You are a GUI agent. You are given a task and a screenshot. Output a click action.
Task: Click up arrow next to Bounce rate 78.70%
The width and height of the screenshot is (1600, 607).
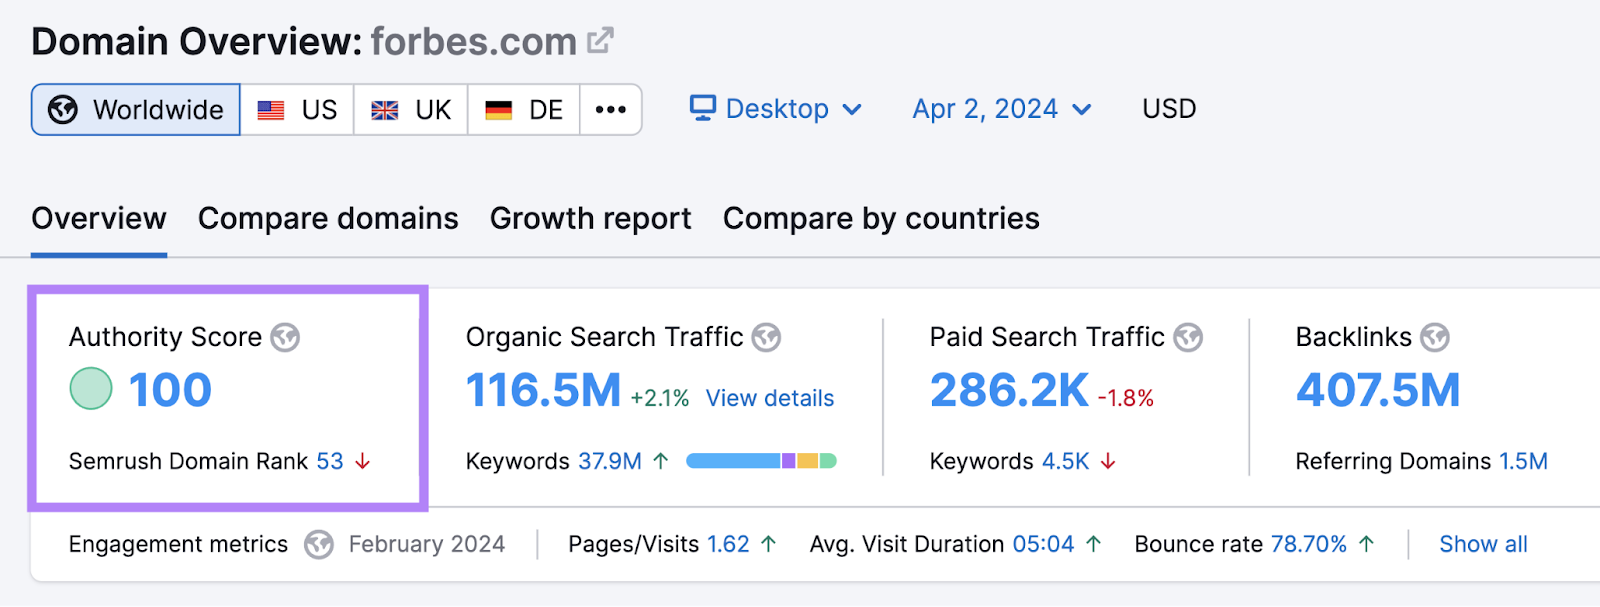1367,544
